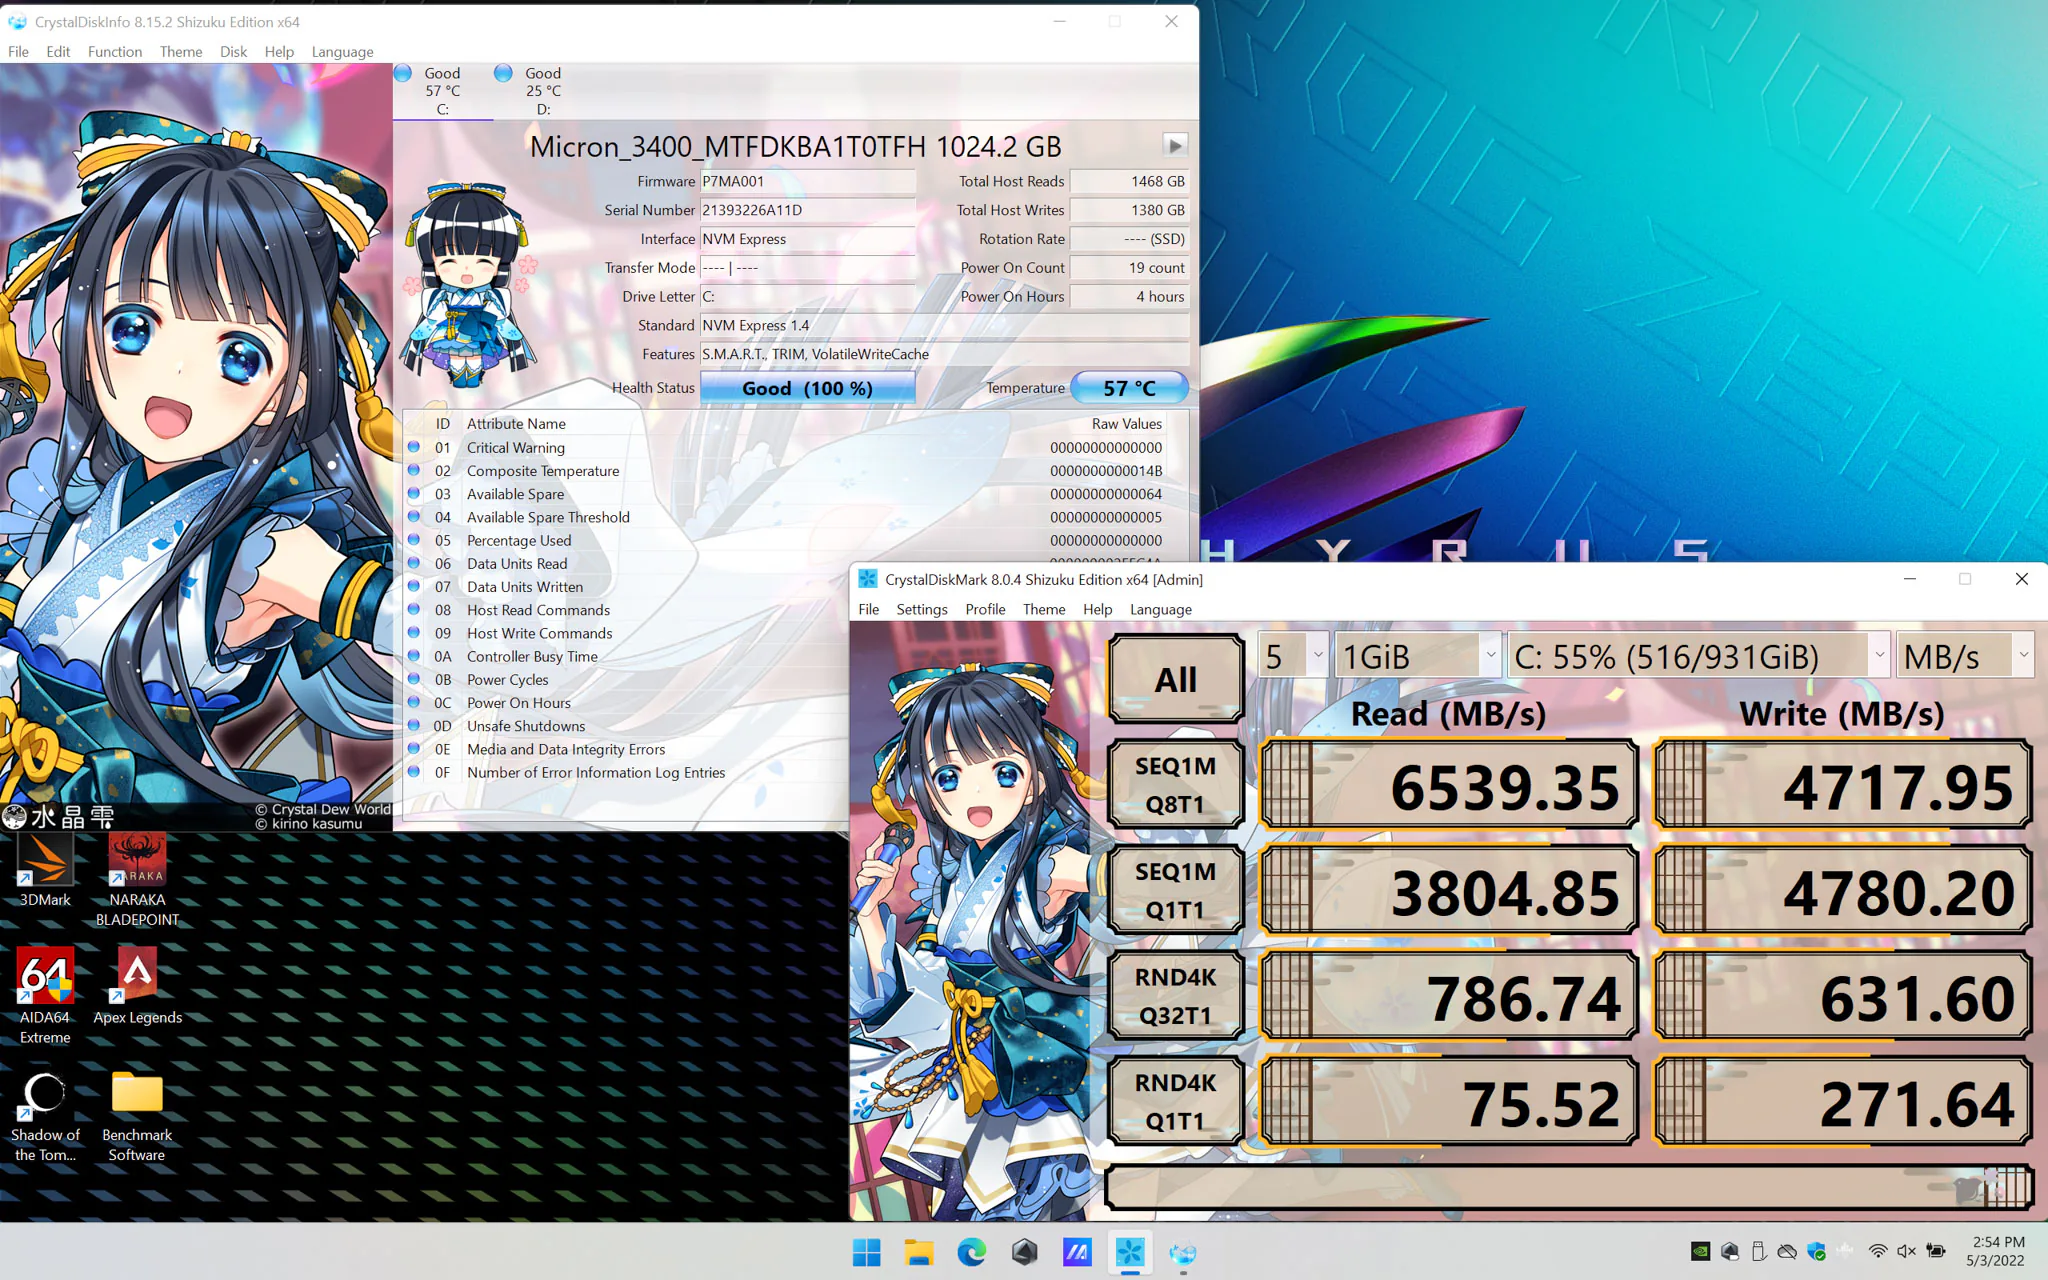Open the NARAKA BLADEPOINT desktop shortcut

137,880
